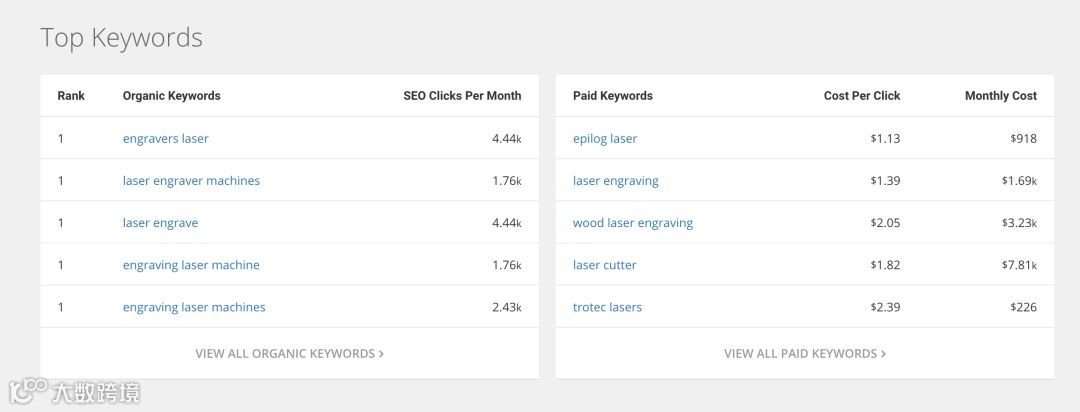Screen dimensions: 1080x412
Task: Open the 'trotec lasers' paid keyword
Action: click(x=607, y=307)
